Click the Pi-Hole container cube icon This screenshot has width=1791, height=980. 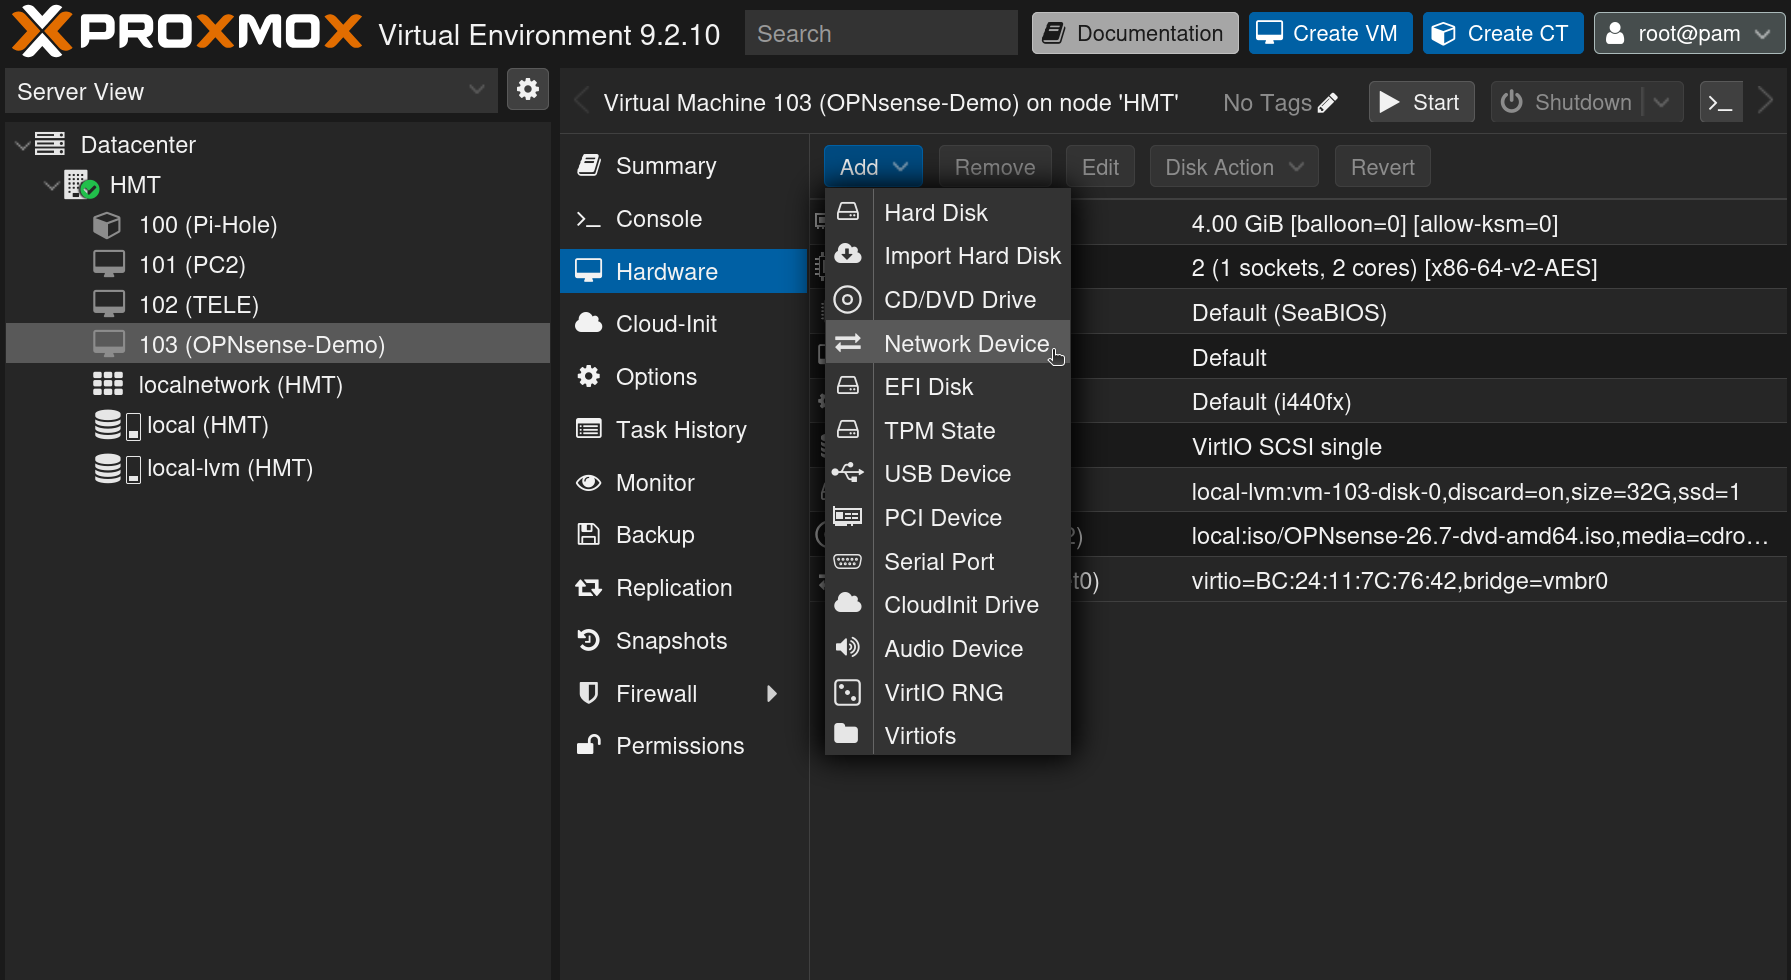tap(107, 225)
